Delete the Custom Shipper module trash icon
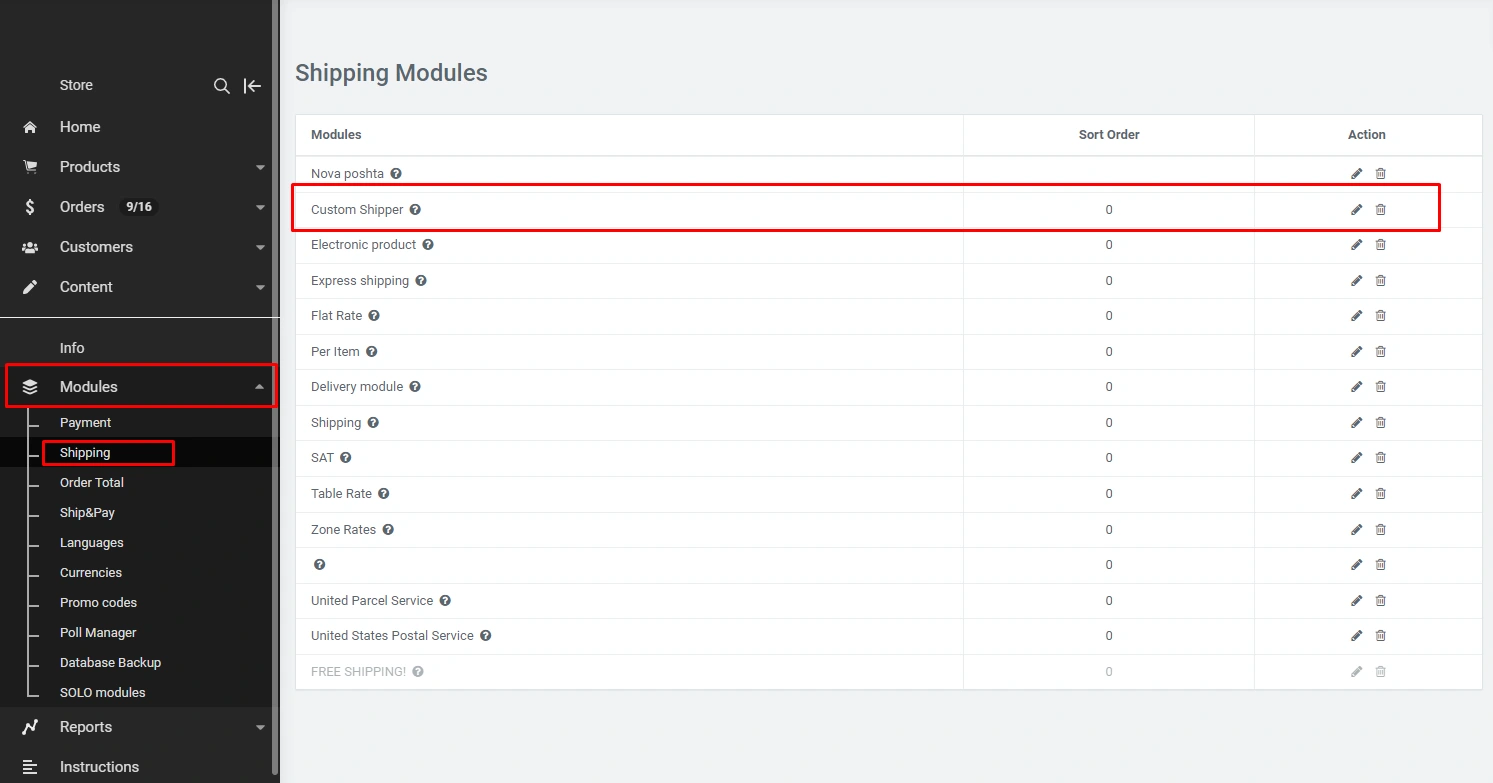The width and height of the screenshot is (1493, 783). point(1381,210)
